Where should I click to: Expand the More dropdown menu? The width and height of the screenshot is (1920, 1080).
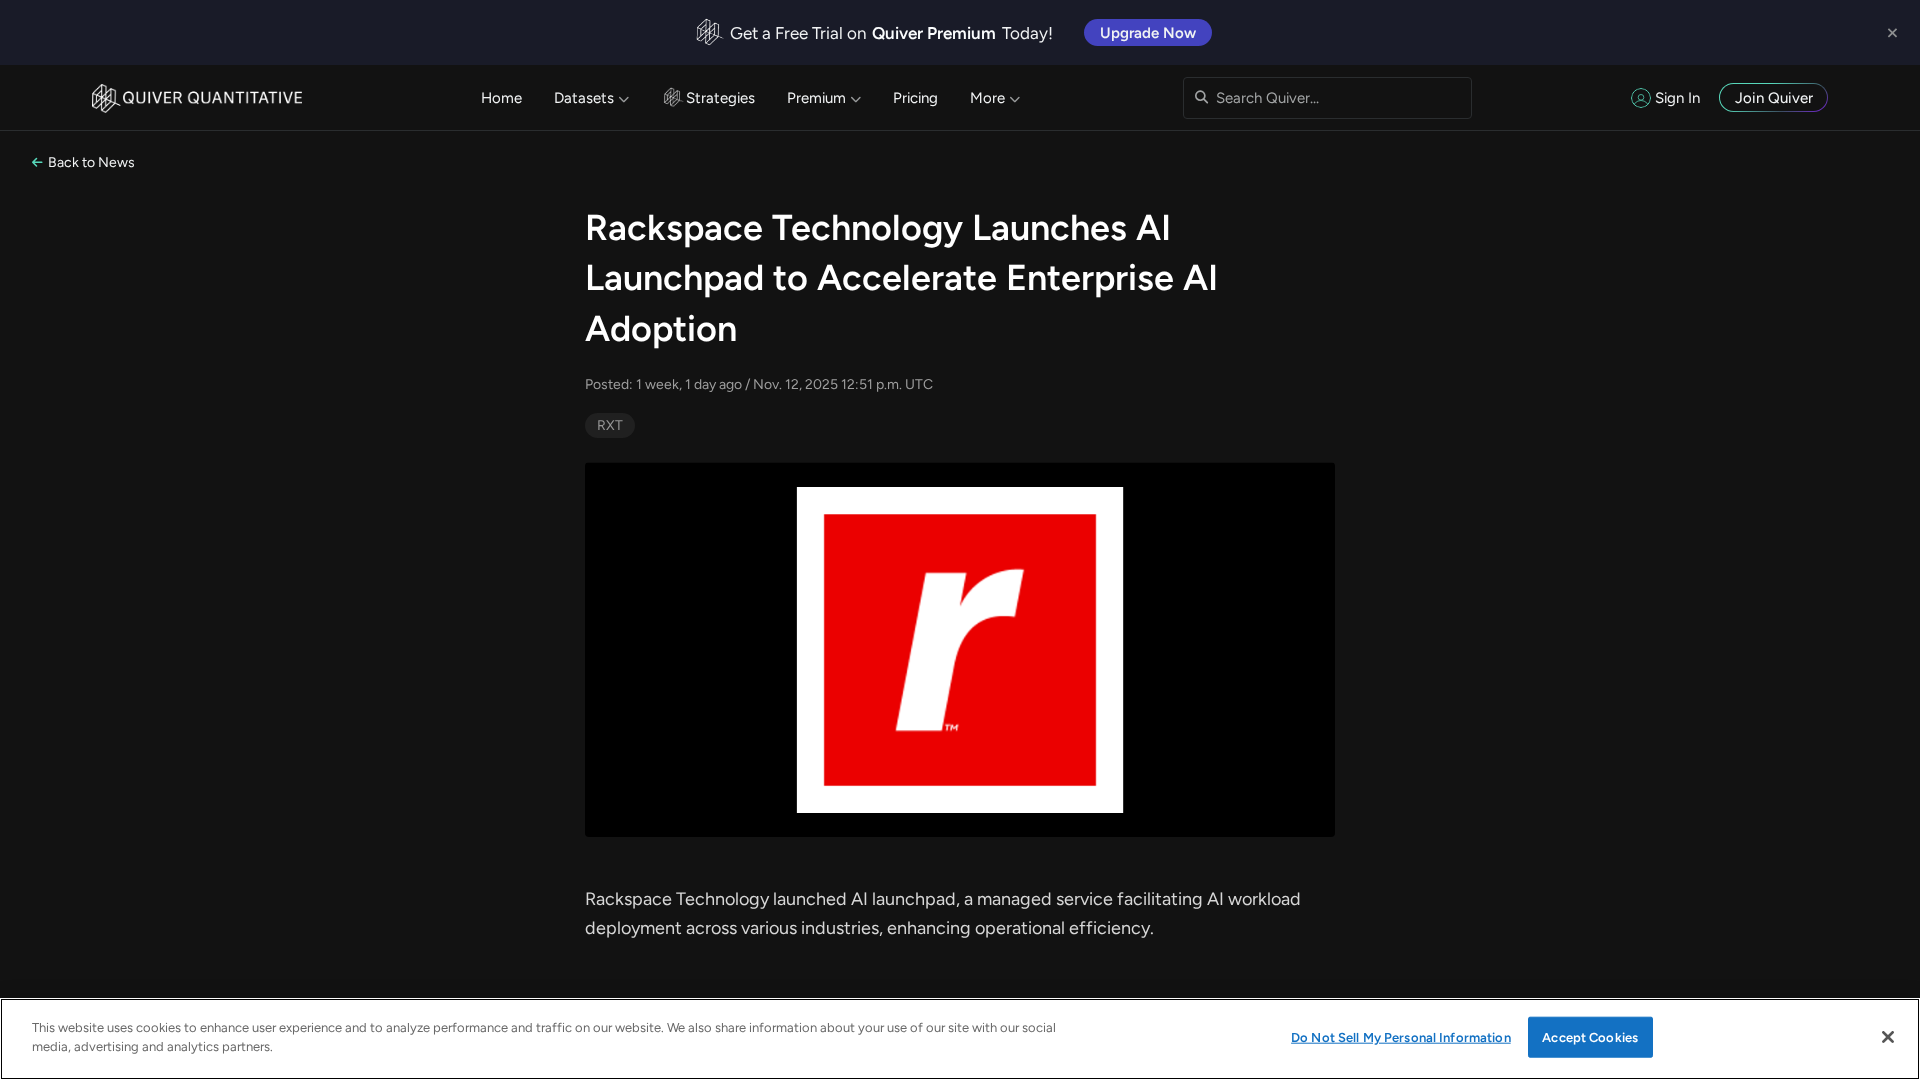994,98
